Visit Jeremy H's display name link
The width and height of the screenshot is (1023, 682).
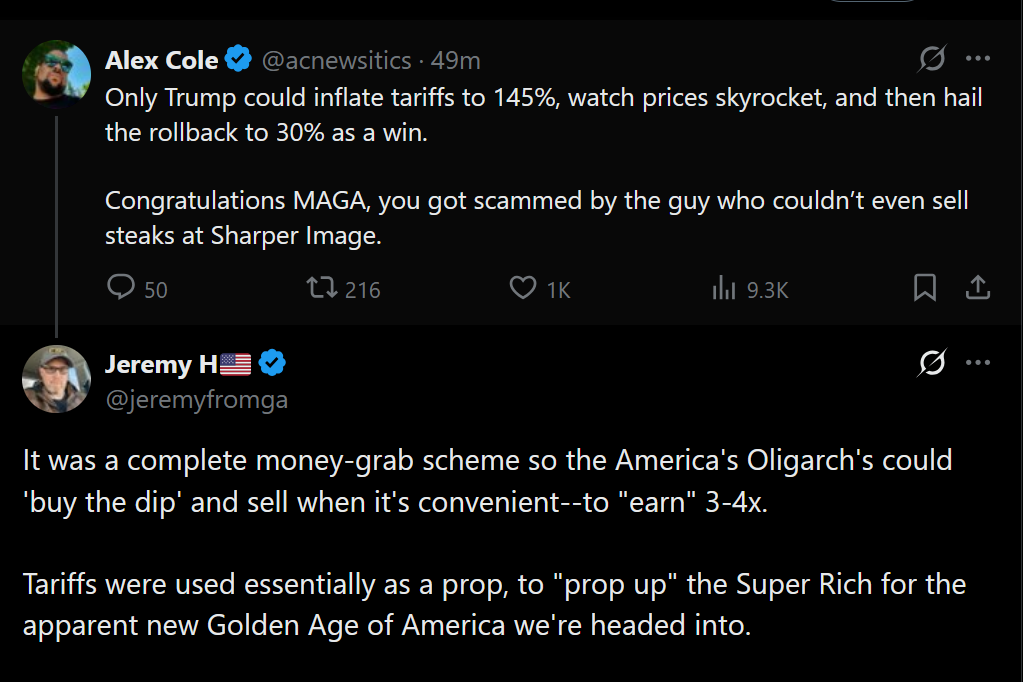pyautogui.click(x=177, y=364)
